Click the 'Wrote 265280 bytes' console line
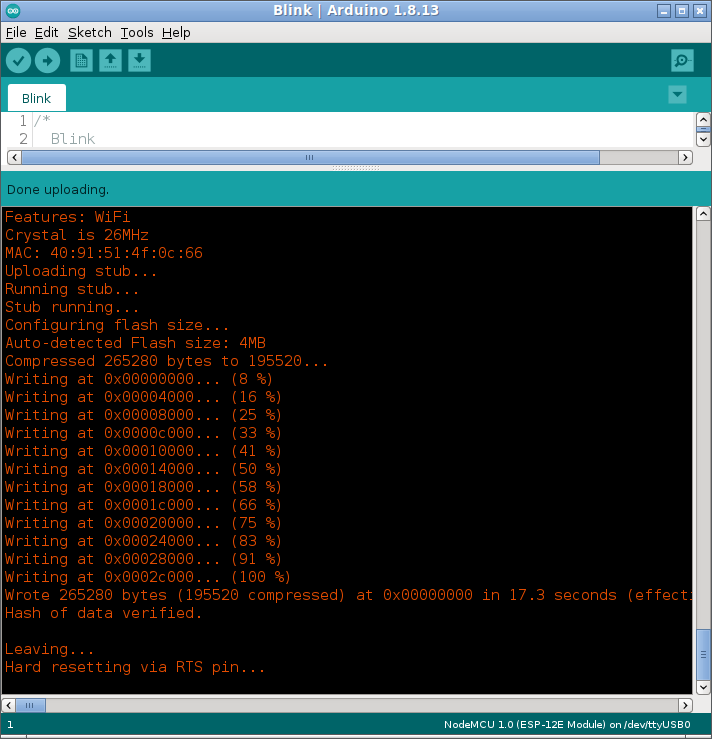Viewport: 712px width, 739px height. click(348, 595)
